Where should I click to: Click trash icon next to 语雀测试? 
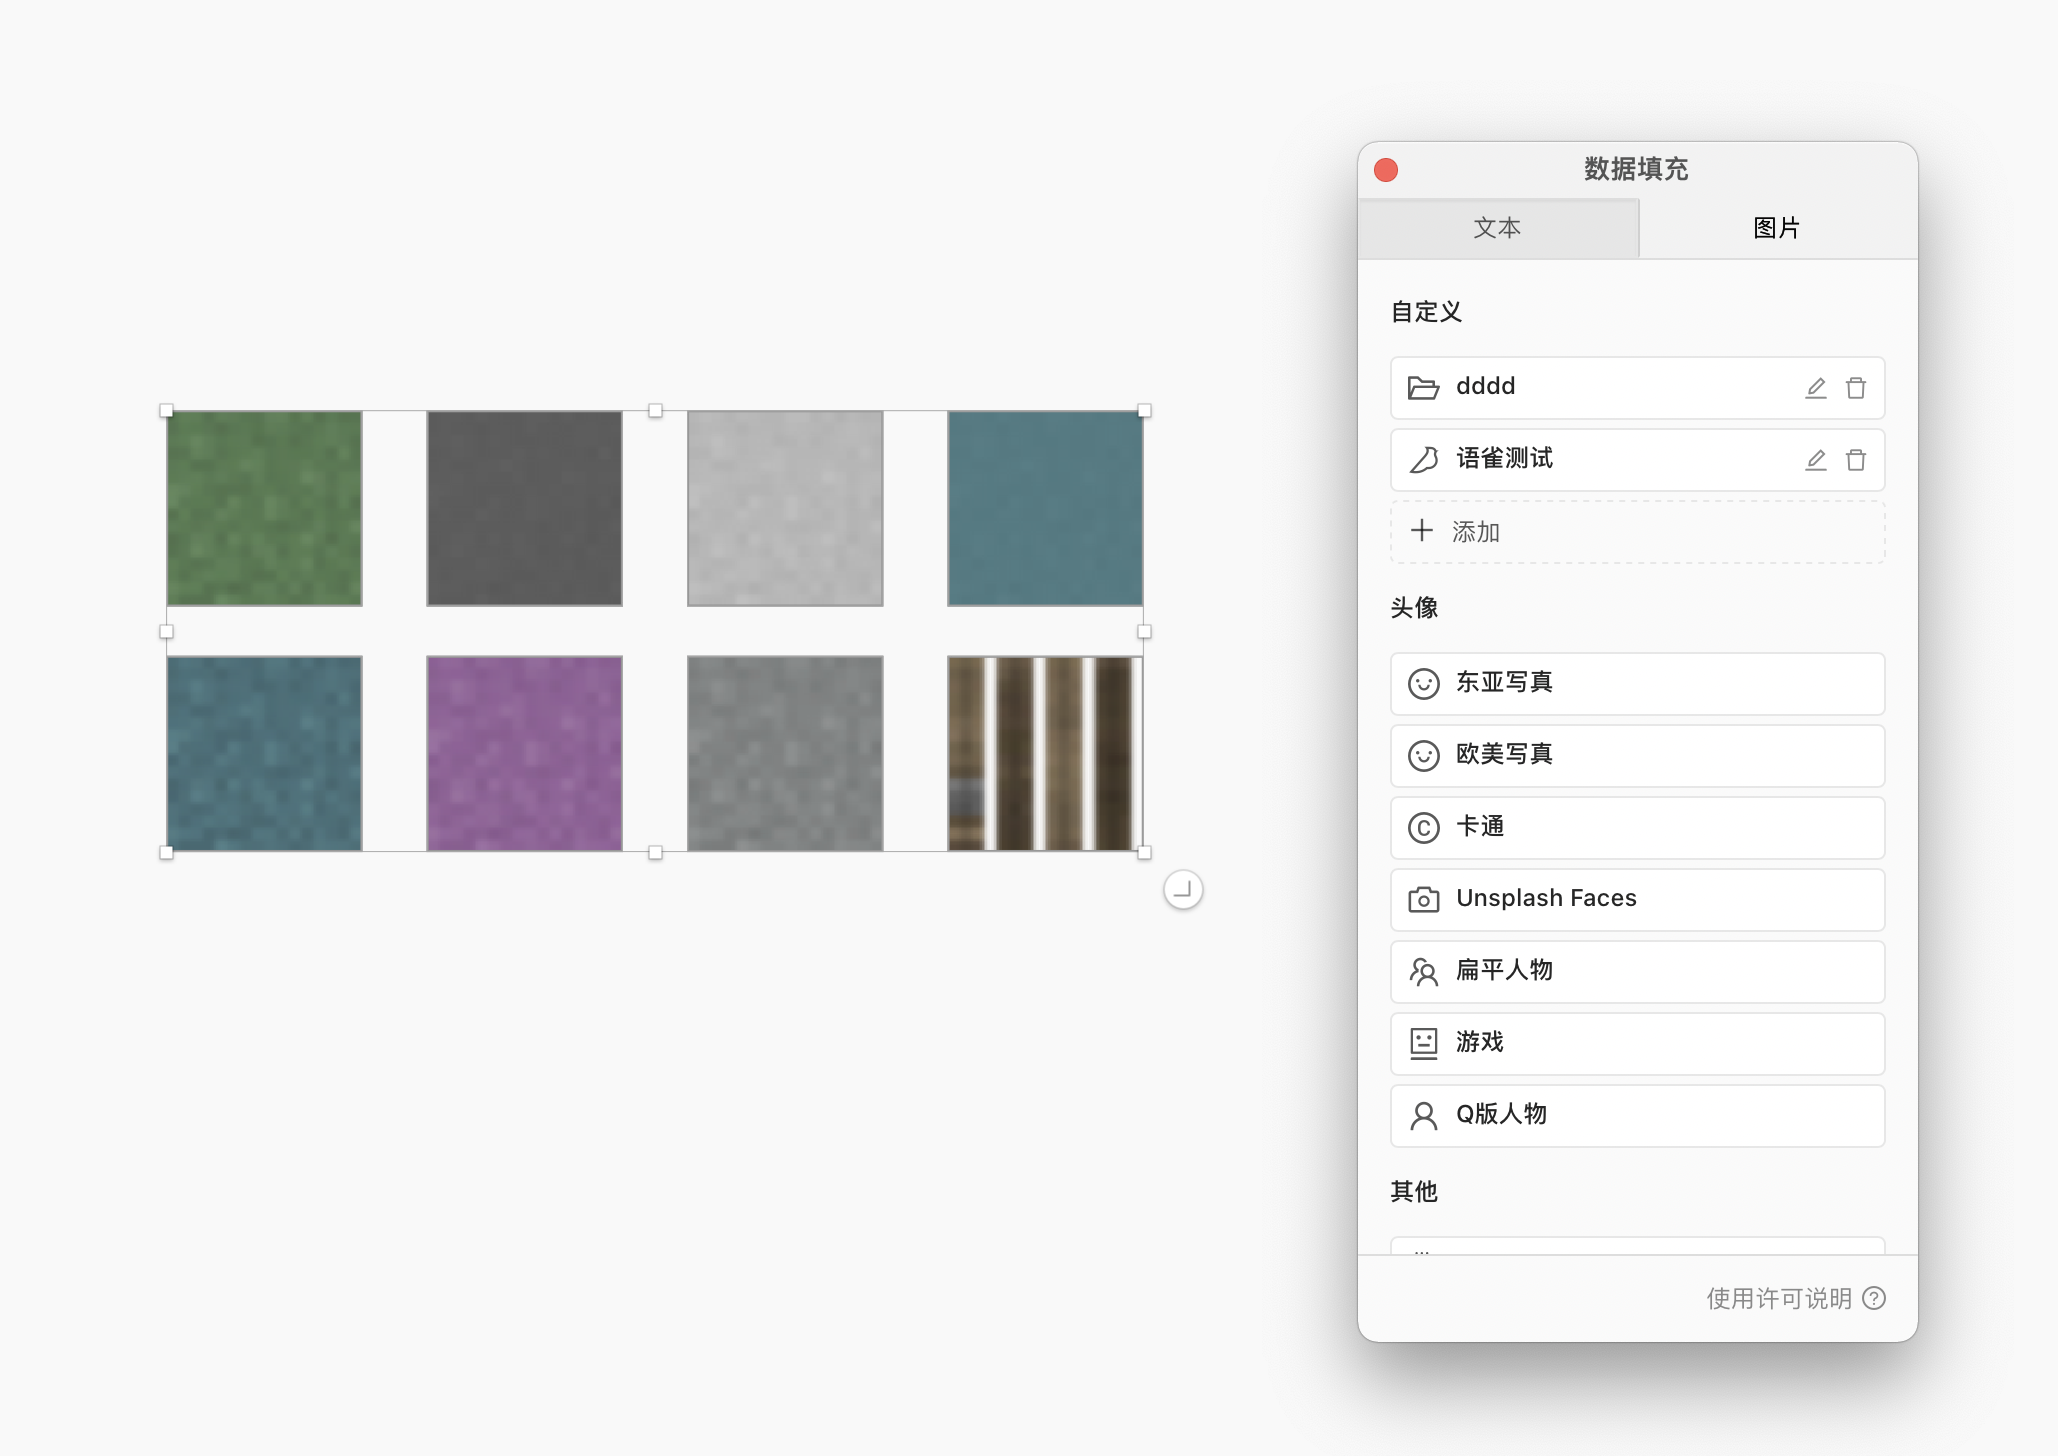pyautogui.click(x=1855, y=460)
